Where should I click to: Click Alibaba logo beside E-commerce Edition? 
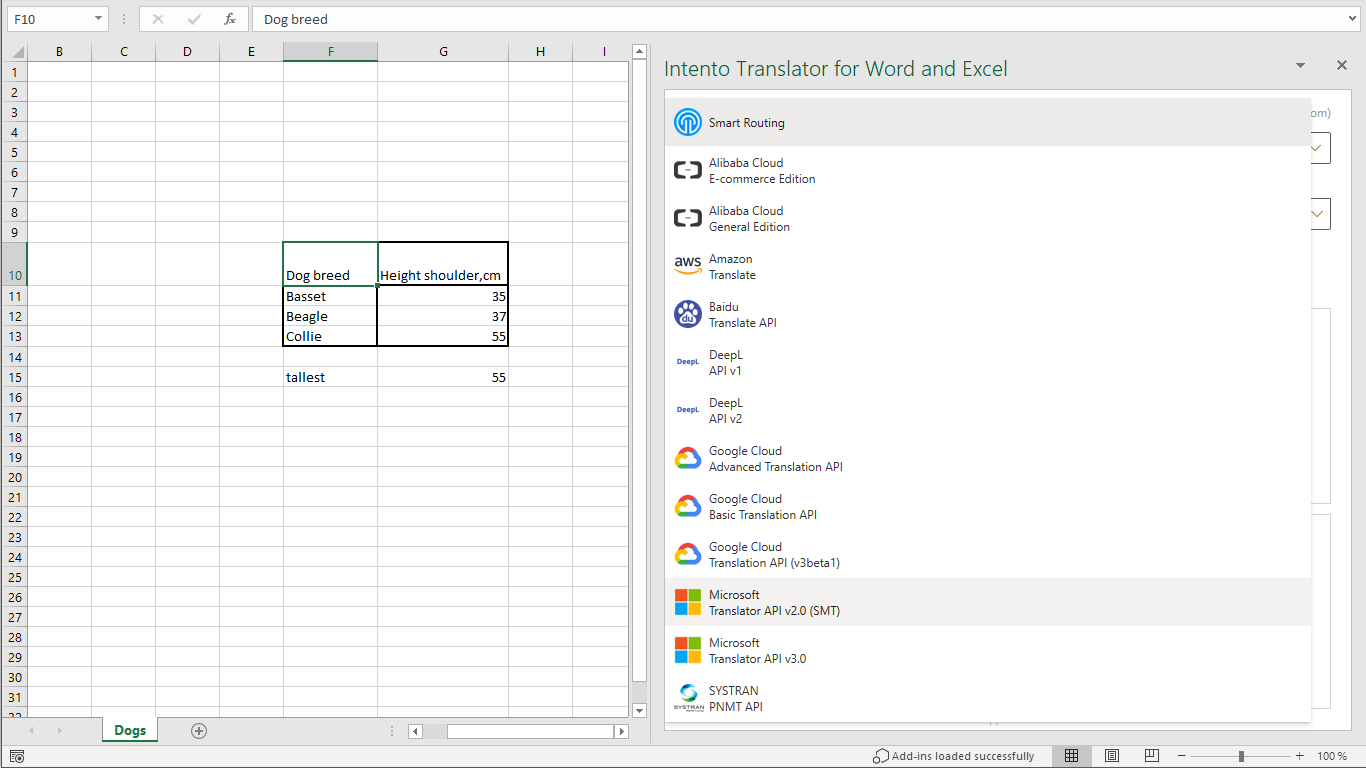tap(688, 170)
